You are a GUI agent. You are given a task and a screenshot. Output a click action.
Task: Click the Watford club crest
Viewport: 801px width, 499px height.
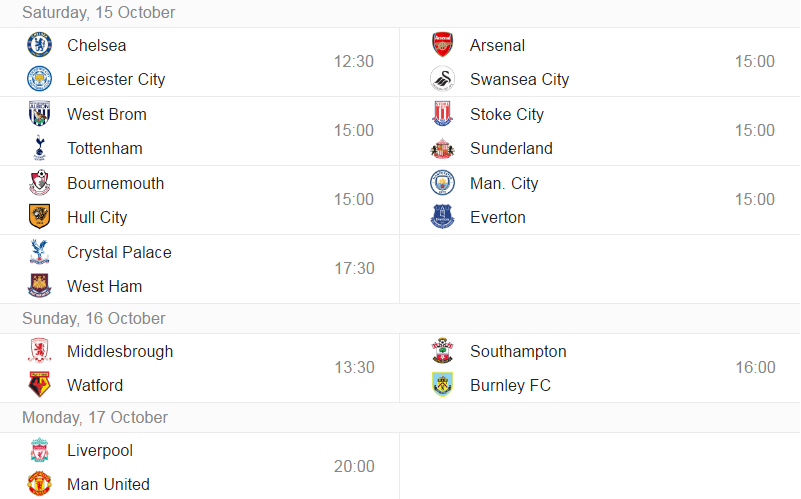pos(39,385)
